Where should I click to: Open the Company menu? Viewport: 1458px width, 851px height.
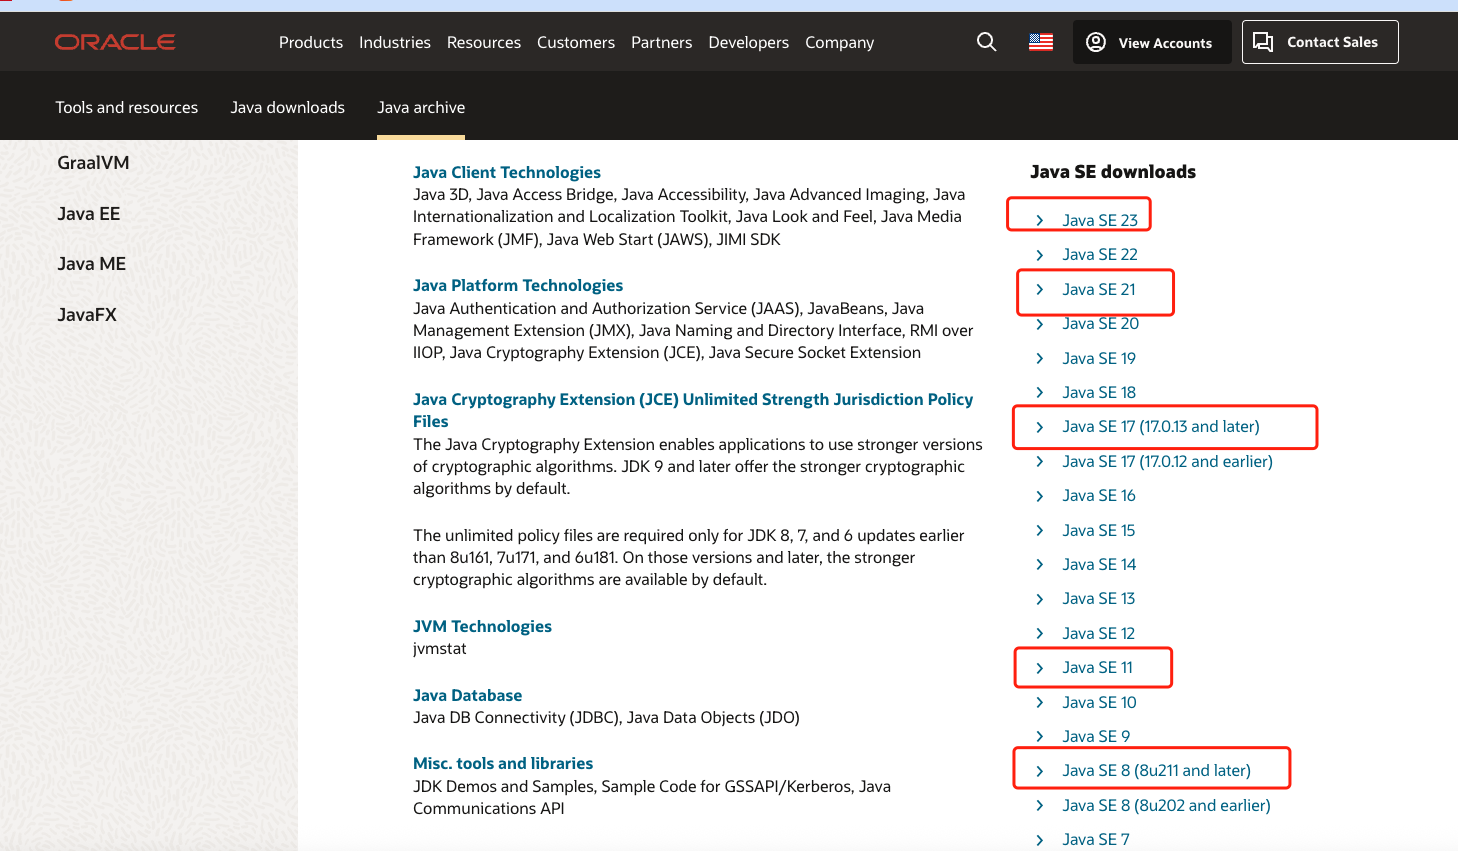839,42
